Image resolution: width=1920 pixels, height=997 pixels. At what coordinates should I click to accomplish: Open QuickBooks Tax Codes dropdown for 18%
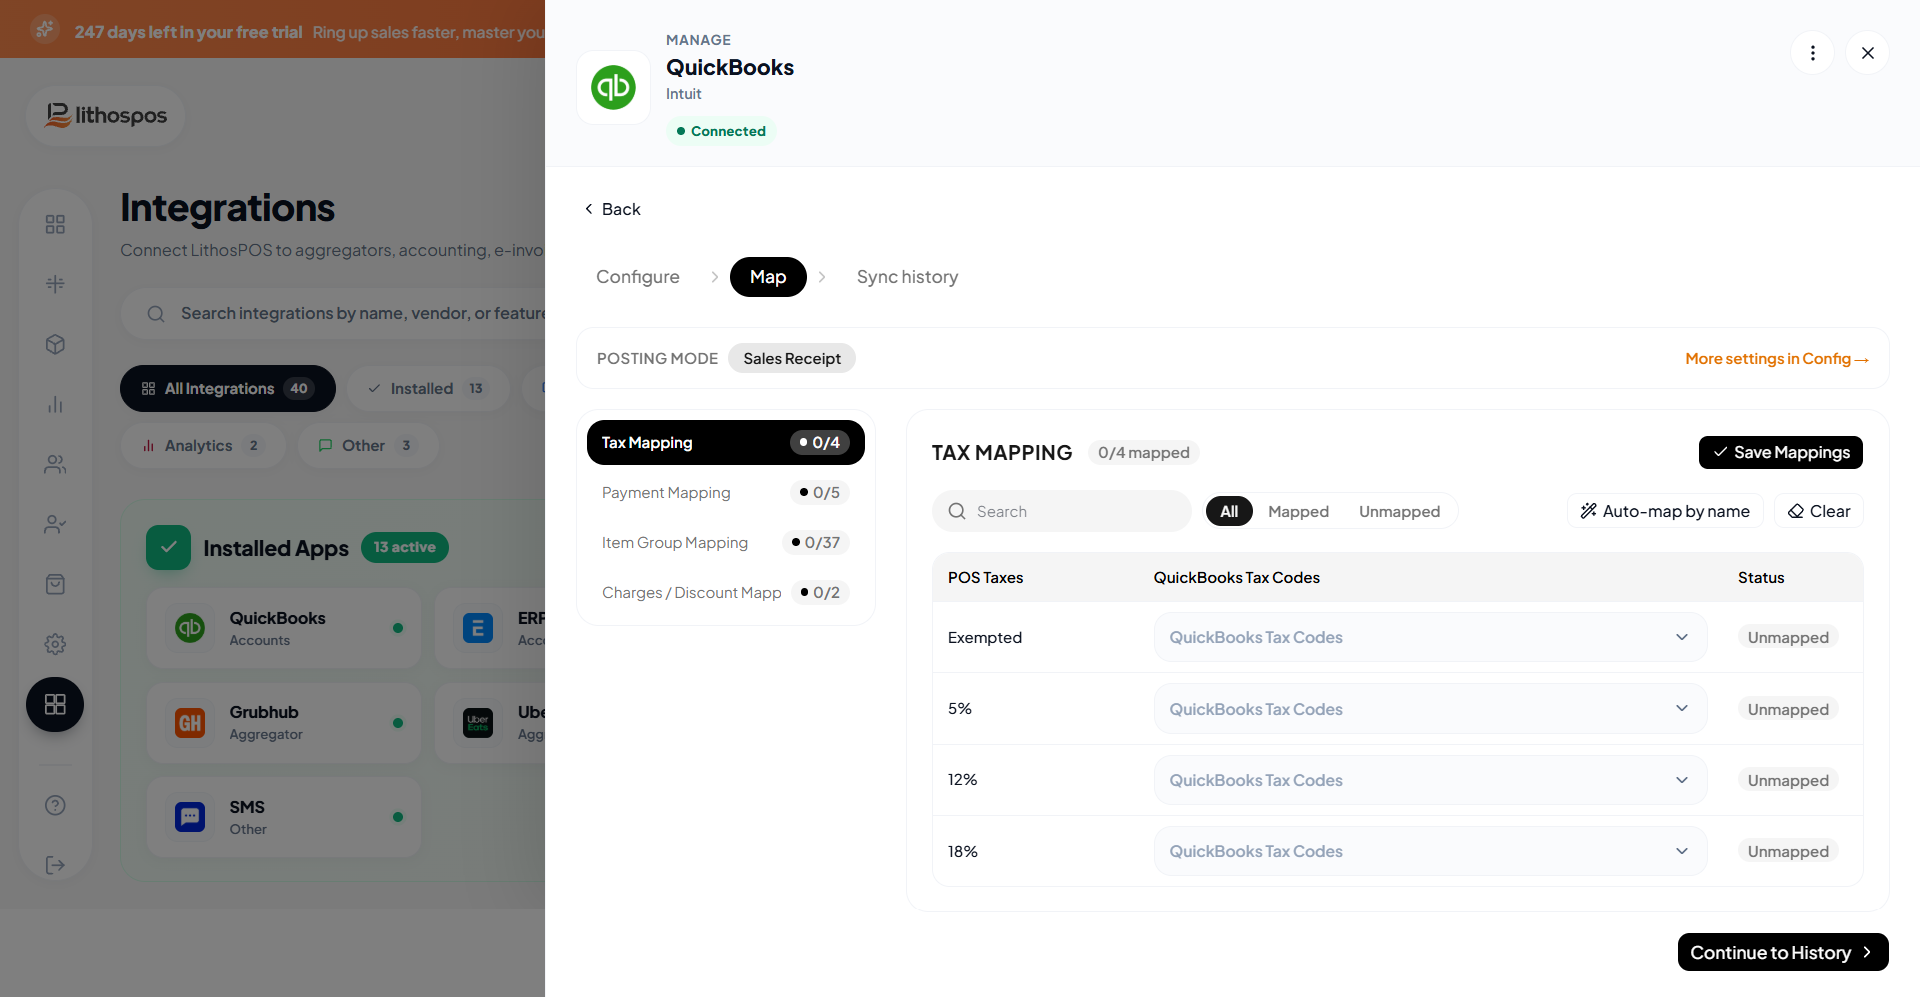pyautogui.click(x=1430, y=851)
